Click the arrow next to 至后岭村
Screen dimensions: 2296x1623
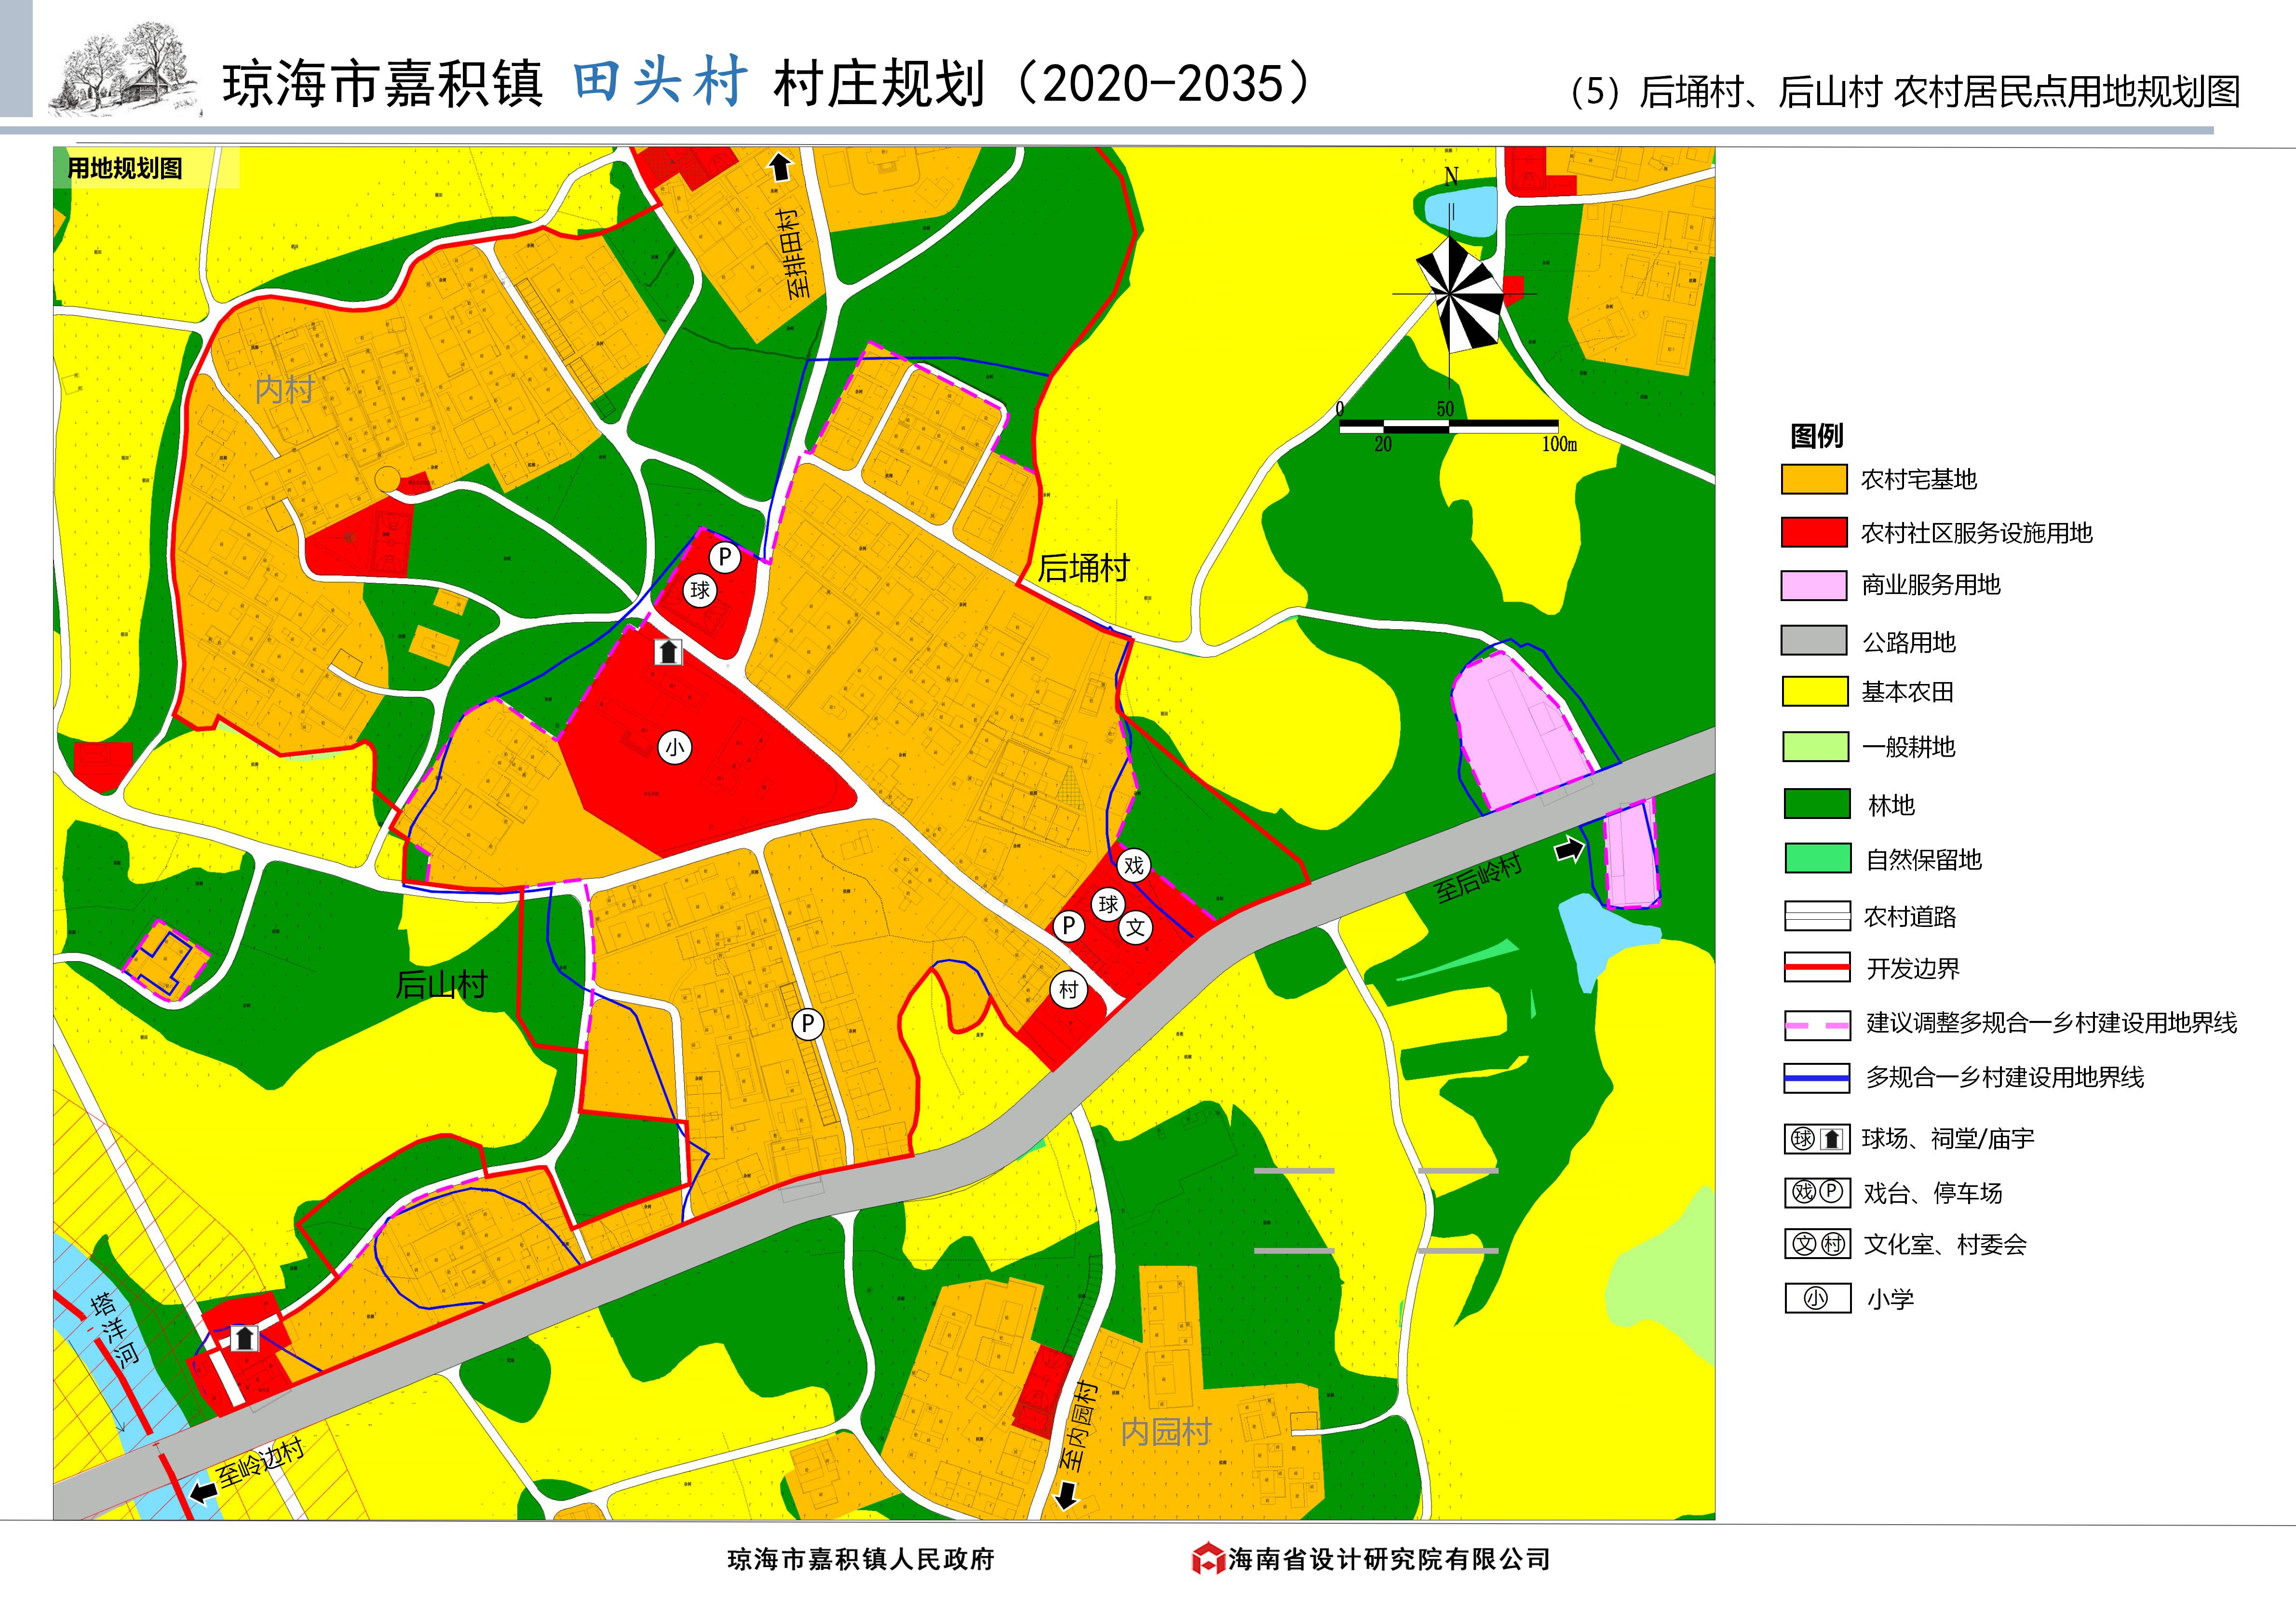coord(1569,849)
